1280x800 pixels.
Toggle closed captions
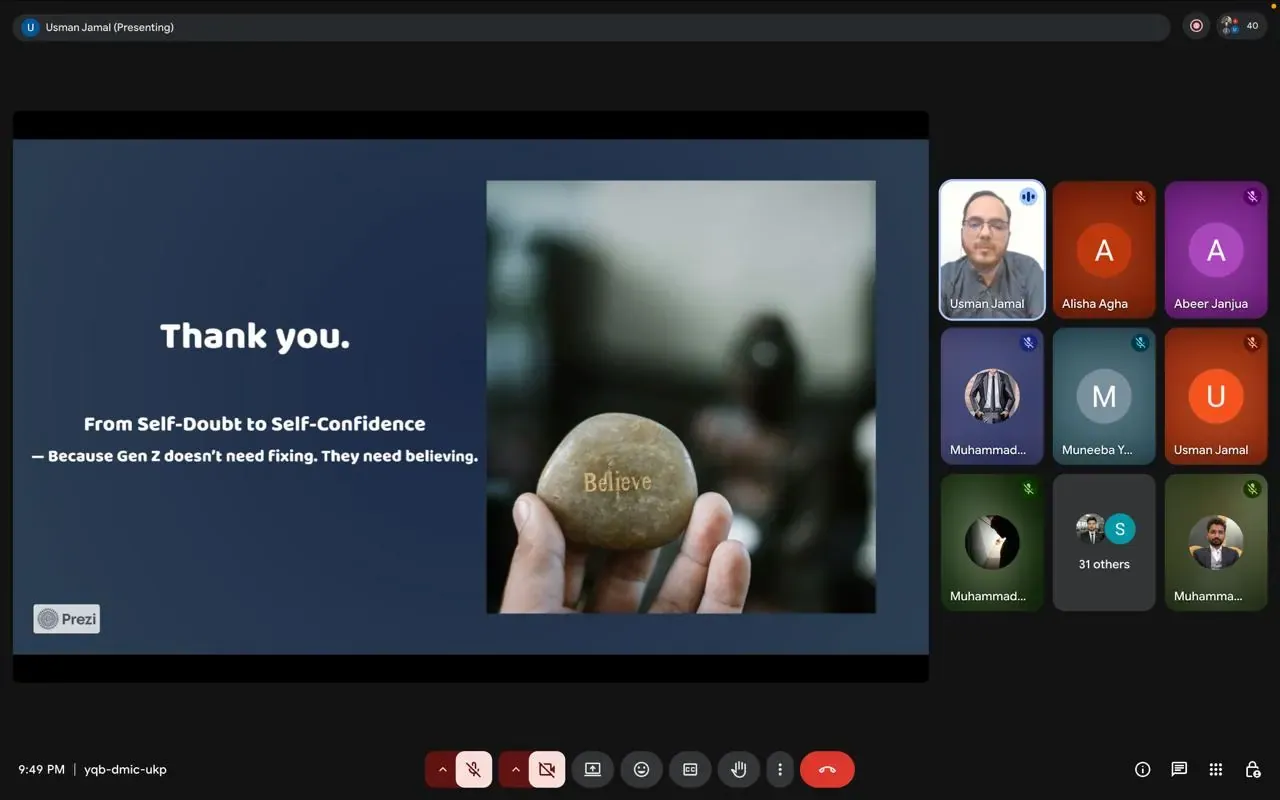tap(690, 770)
